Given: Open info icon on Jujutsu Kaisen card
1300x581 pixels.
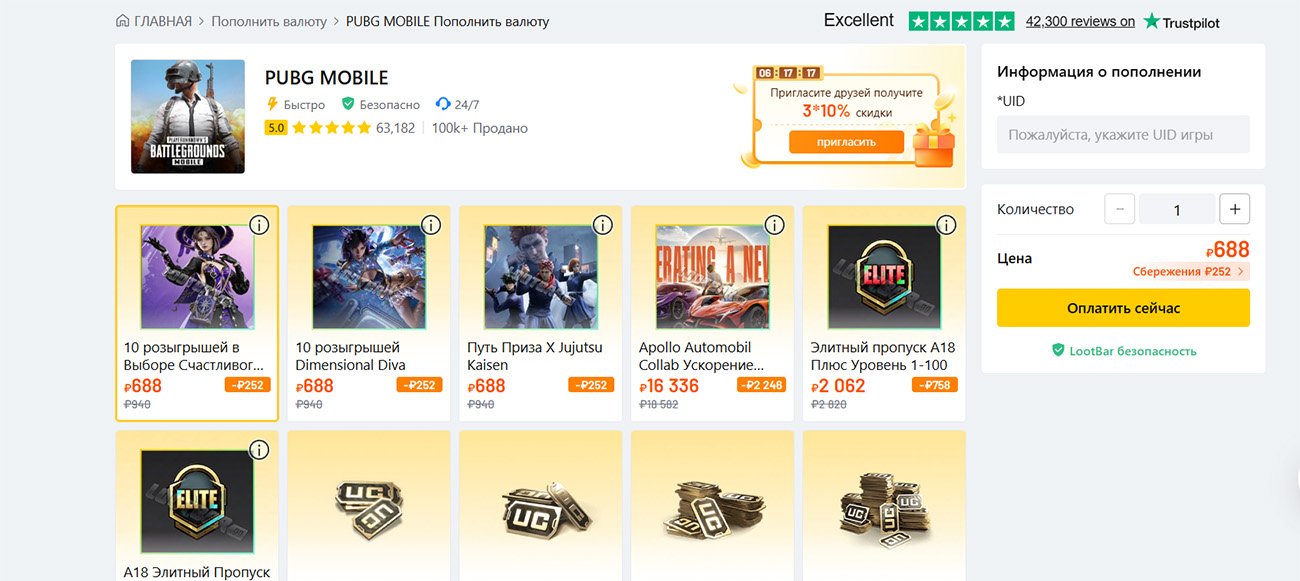Looking at the screenshot, I should [603, 226].
